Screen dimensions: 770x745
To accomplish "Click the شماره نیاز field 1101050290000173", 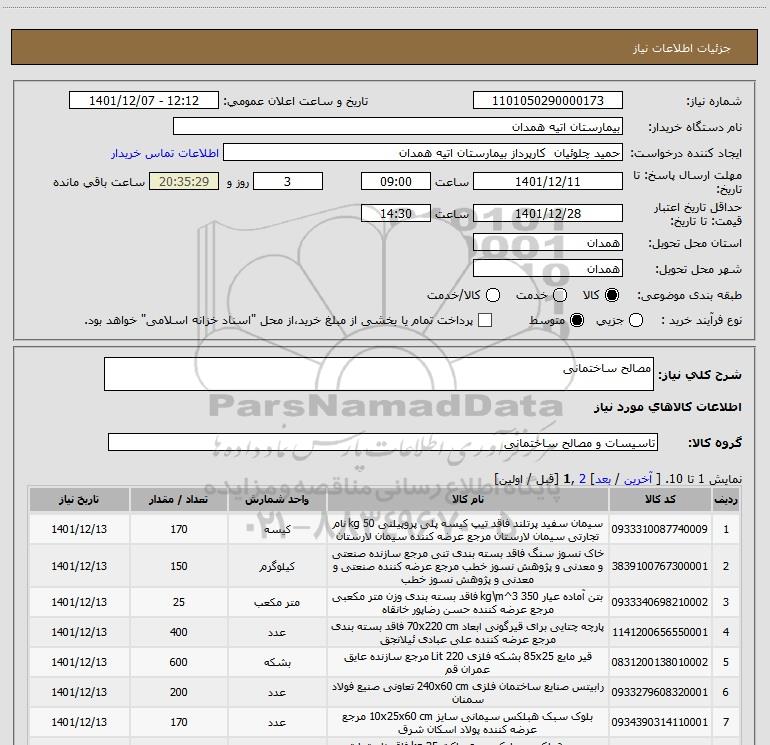I will (548, 101).
